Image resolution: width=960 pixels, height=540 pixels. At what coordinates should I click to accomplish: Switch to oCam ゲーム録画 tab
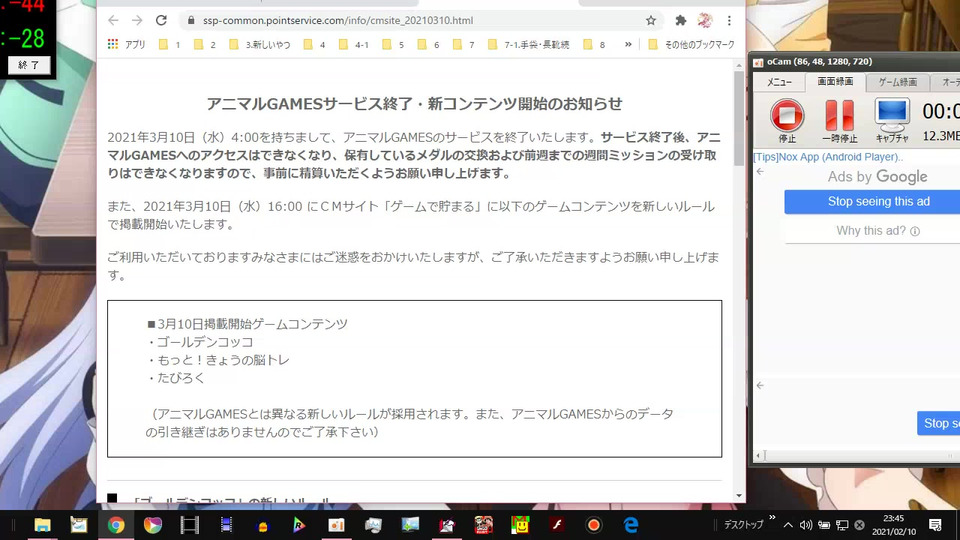(x=898, y=82)
